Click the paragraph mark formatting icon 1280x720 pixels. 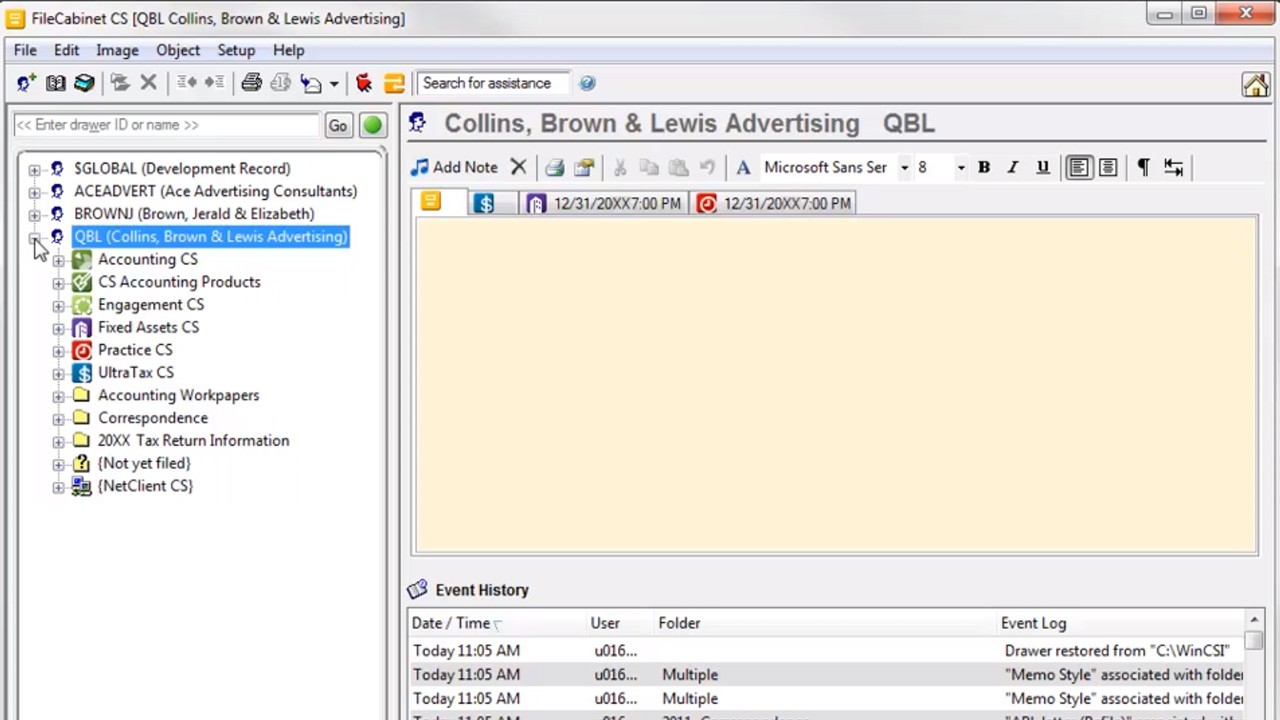tap(1143, 167)
